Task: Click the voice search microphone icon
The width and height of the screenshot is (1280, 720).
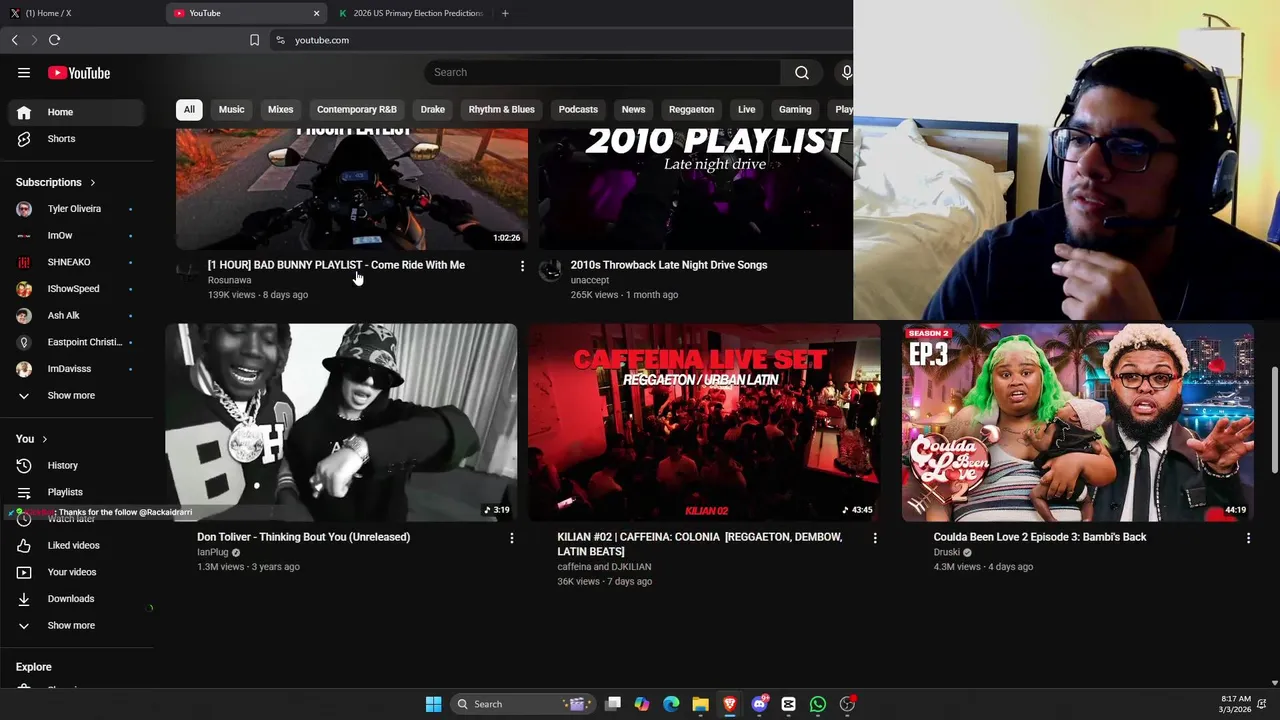Action: 846,72
